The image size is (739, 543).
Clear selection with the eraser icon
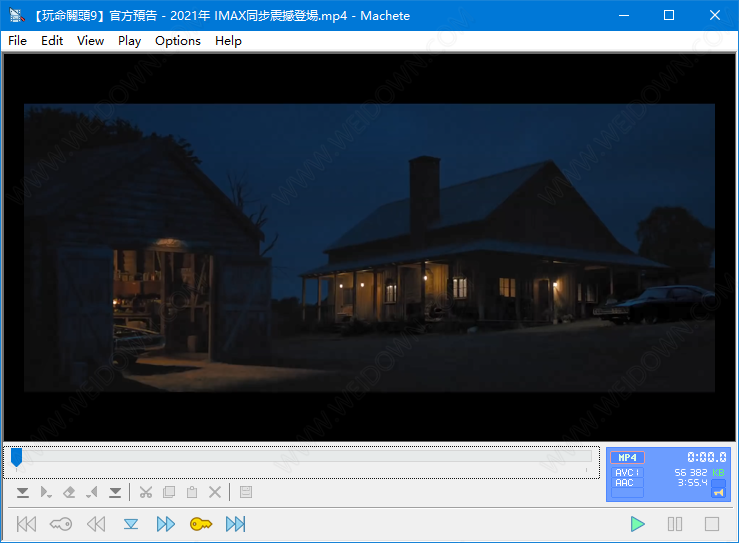[x=69, y=493]
